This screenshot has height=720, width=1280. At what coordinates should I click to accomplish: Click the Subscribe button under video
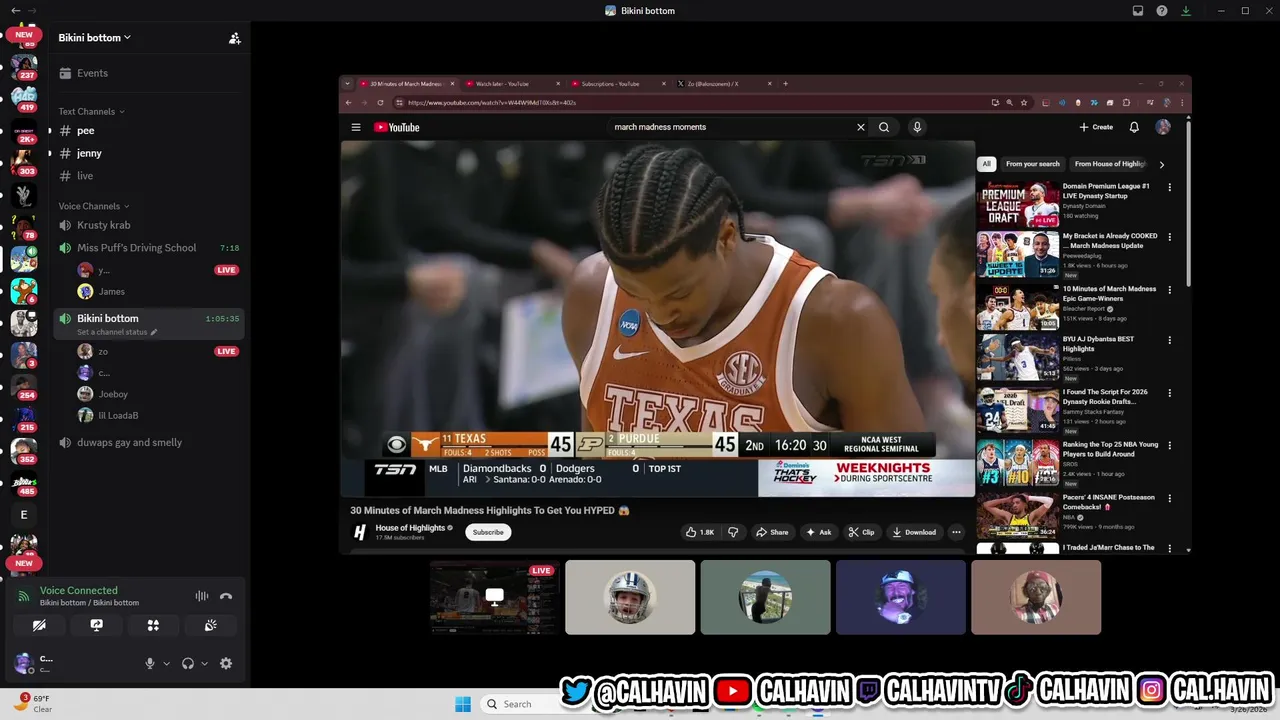tap(488, 532)
